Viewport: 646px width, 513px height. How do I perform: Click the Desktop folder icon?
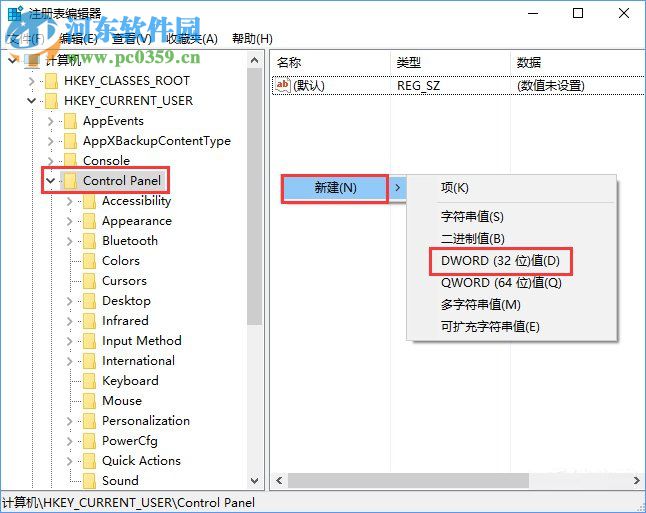pos(89,301)
